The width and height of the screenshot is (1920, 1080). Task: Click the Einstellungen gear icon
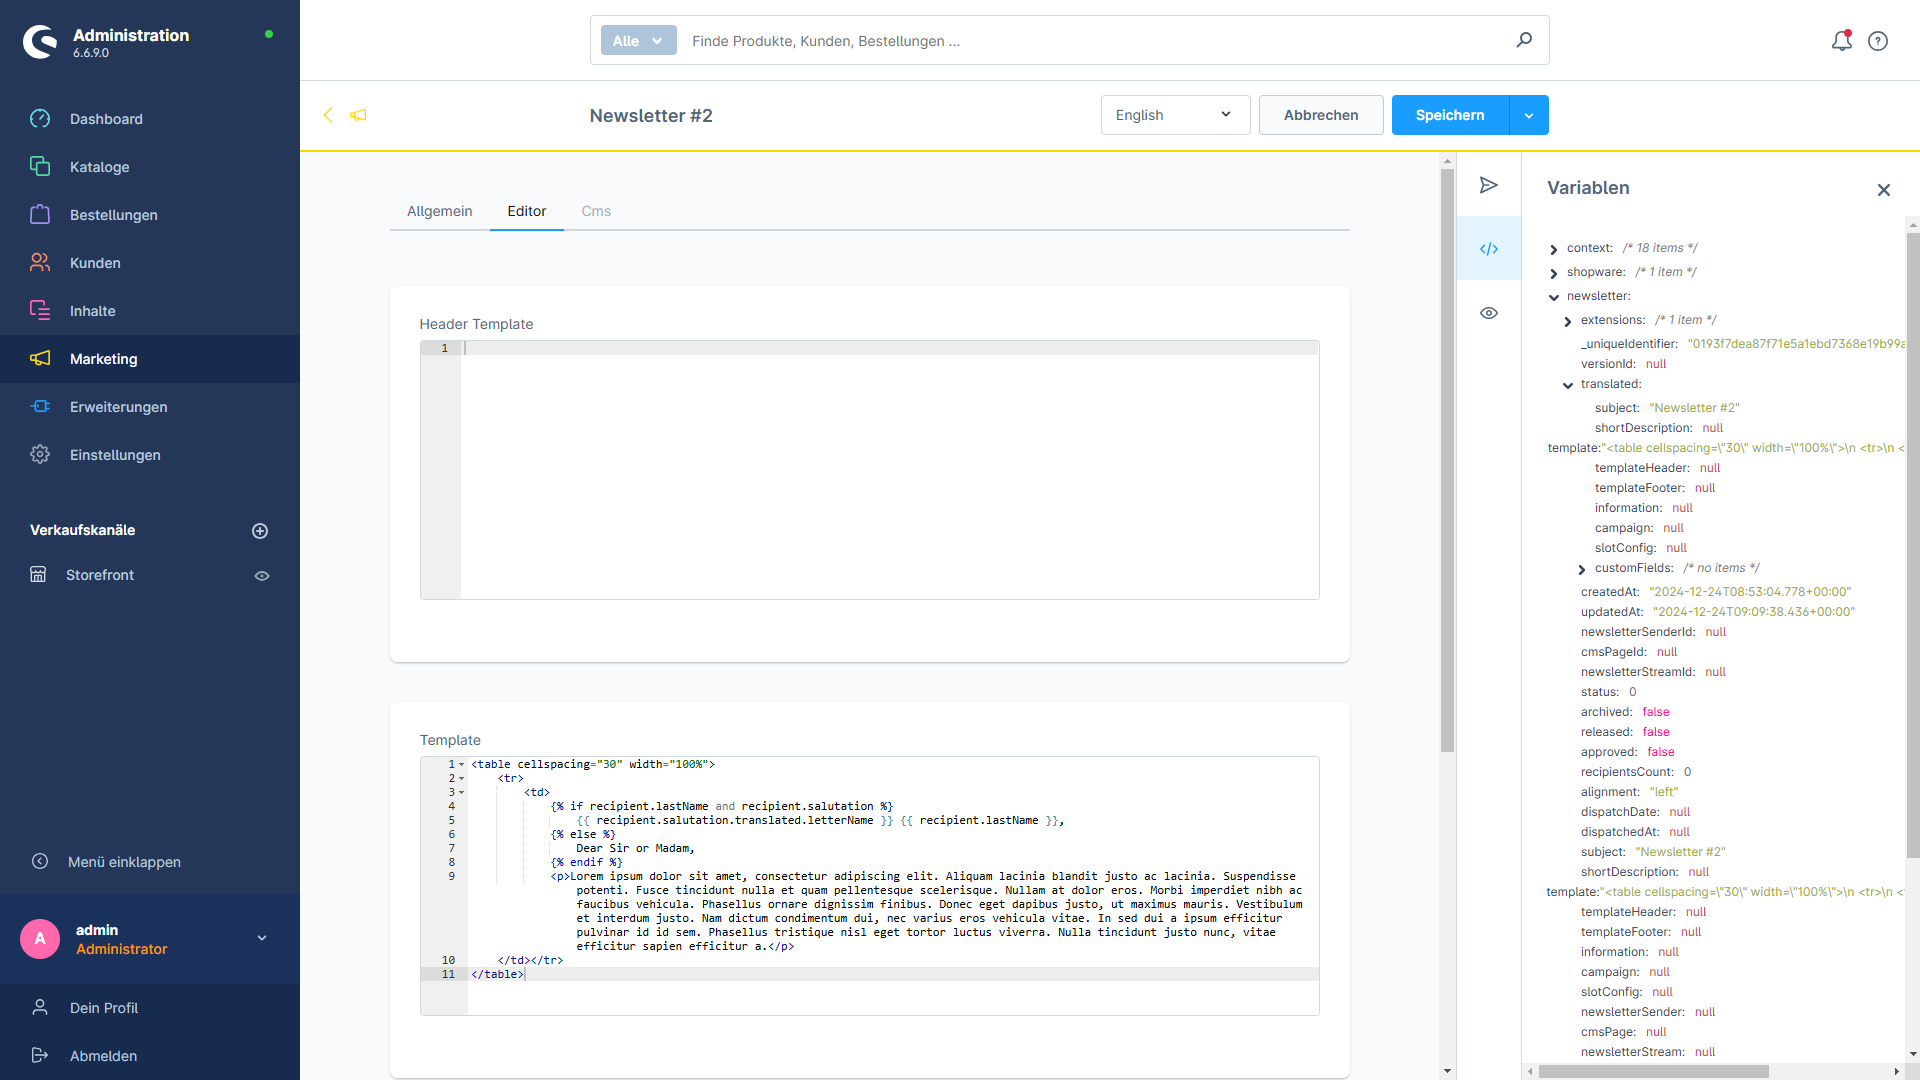[40, 455]
